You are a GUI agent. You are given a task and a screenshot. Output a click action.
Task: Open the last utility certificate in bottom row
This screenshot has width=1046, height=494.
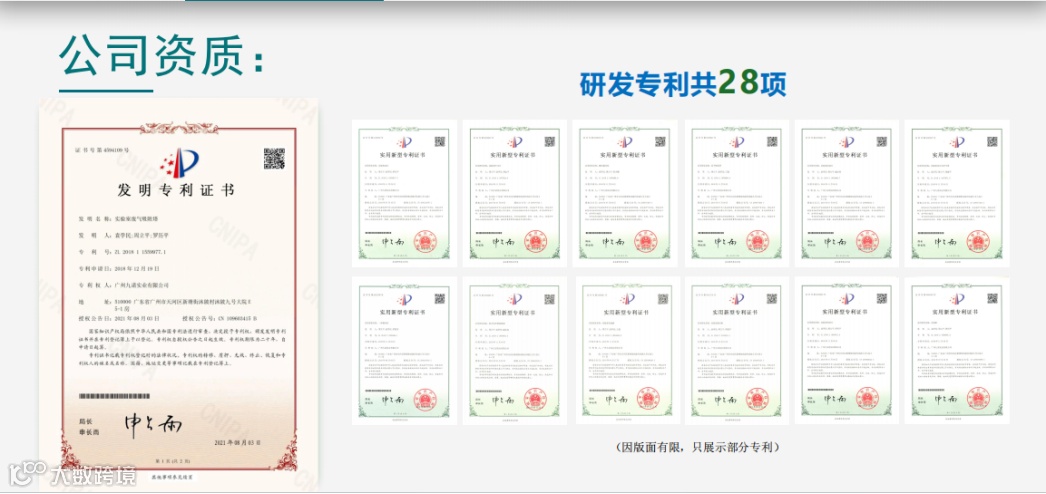click(x=957, y=351)
